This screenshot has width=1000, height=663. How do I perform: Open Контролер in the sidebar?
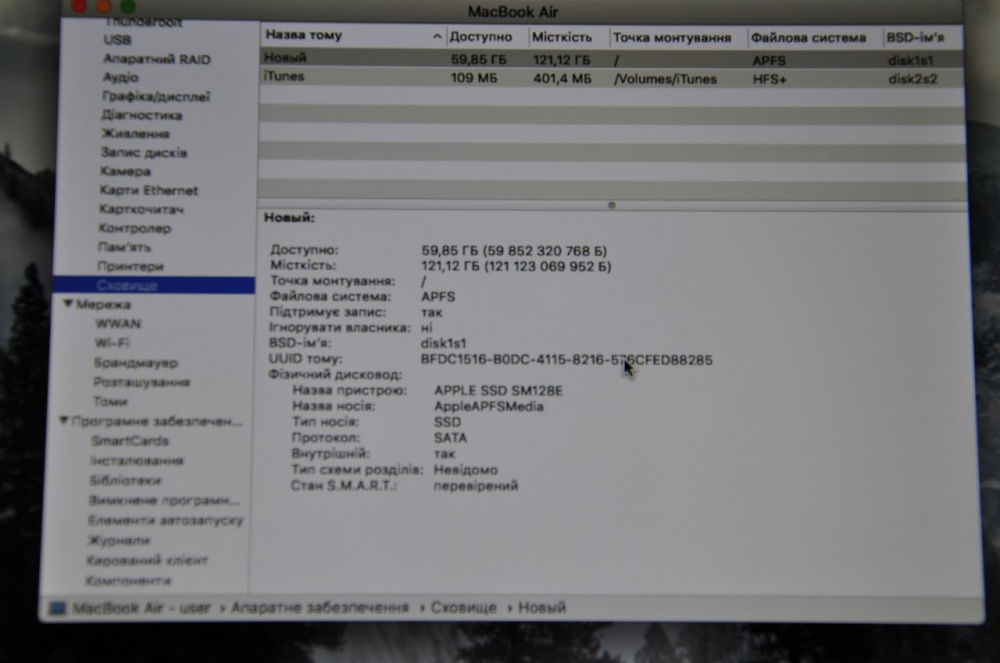pyautogui.click(x=135, y=228)
